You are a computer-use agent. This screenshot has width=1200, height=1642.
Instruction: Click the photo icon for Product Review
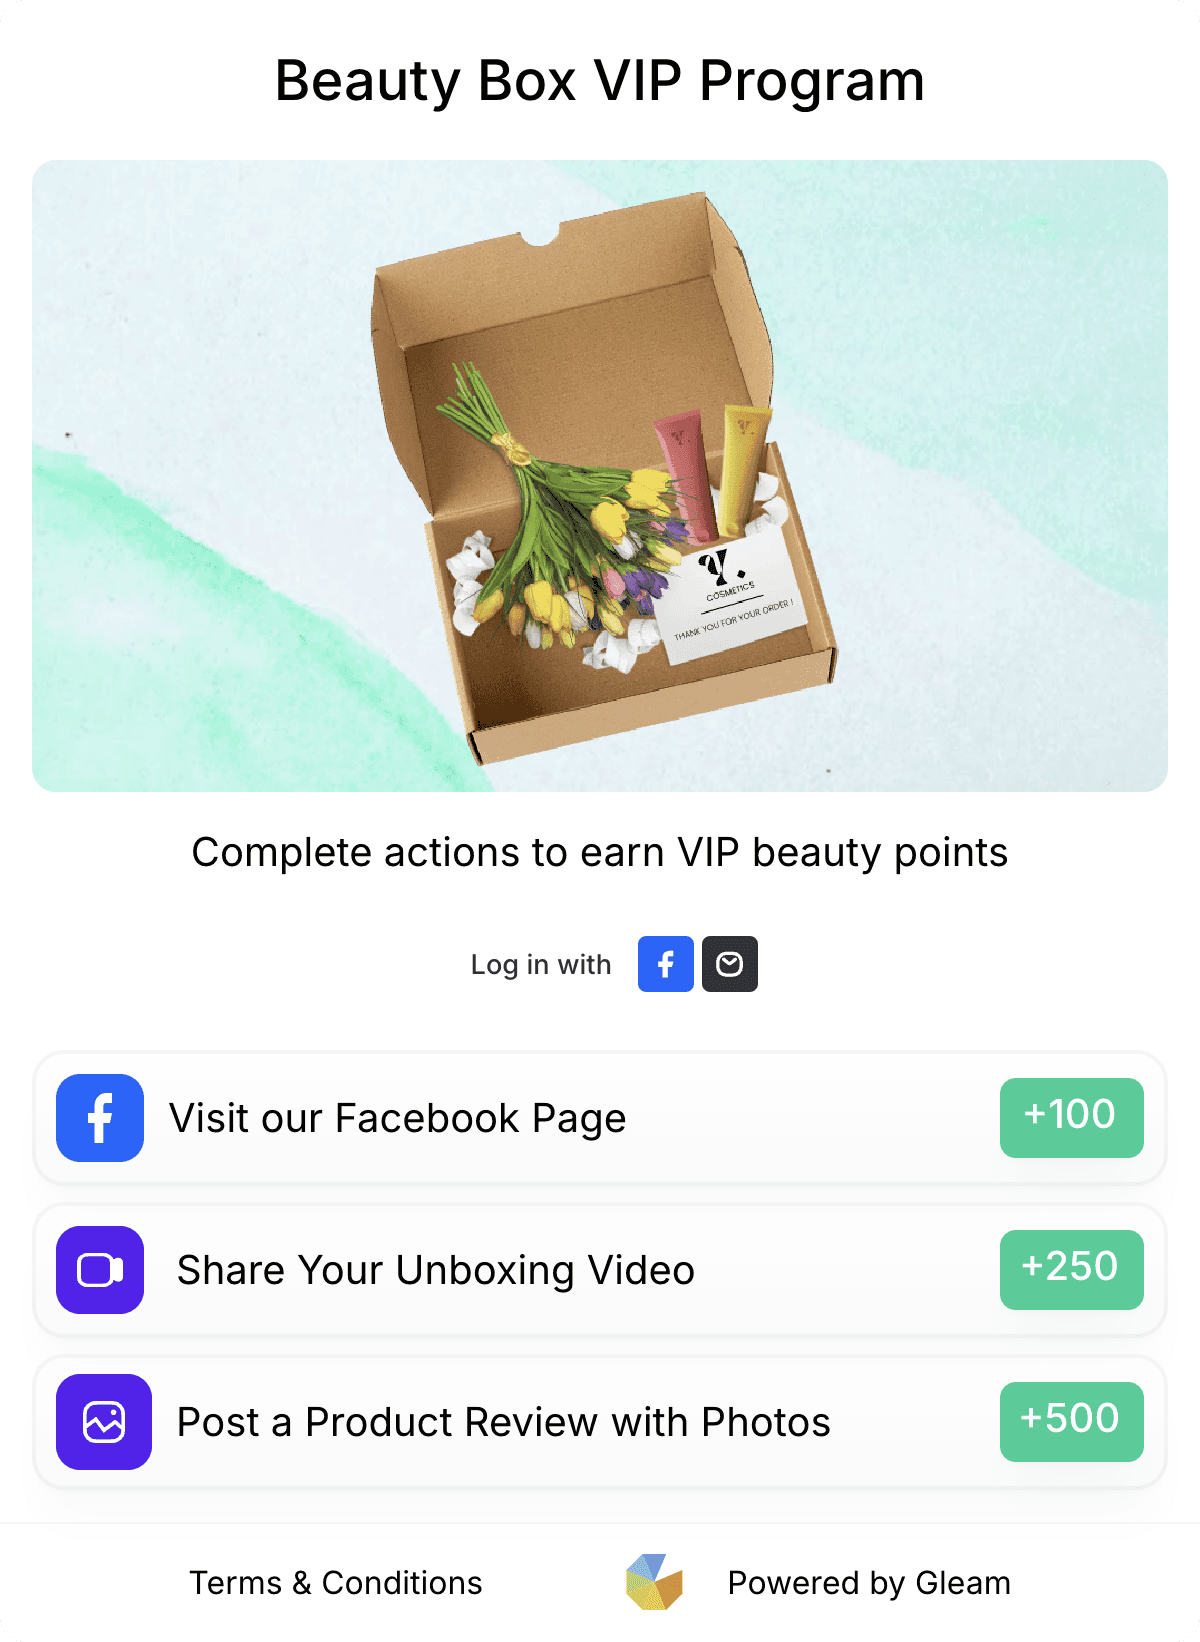click(104, 1422)
